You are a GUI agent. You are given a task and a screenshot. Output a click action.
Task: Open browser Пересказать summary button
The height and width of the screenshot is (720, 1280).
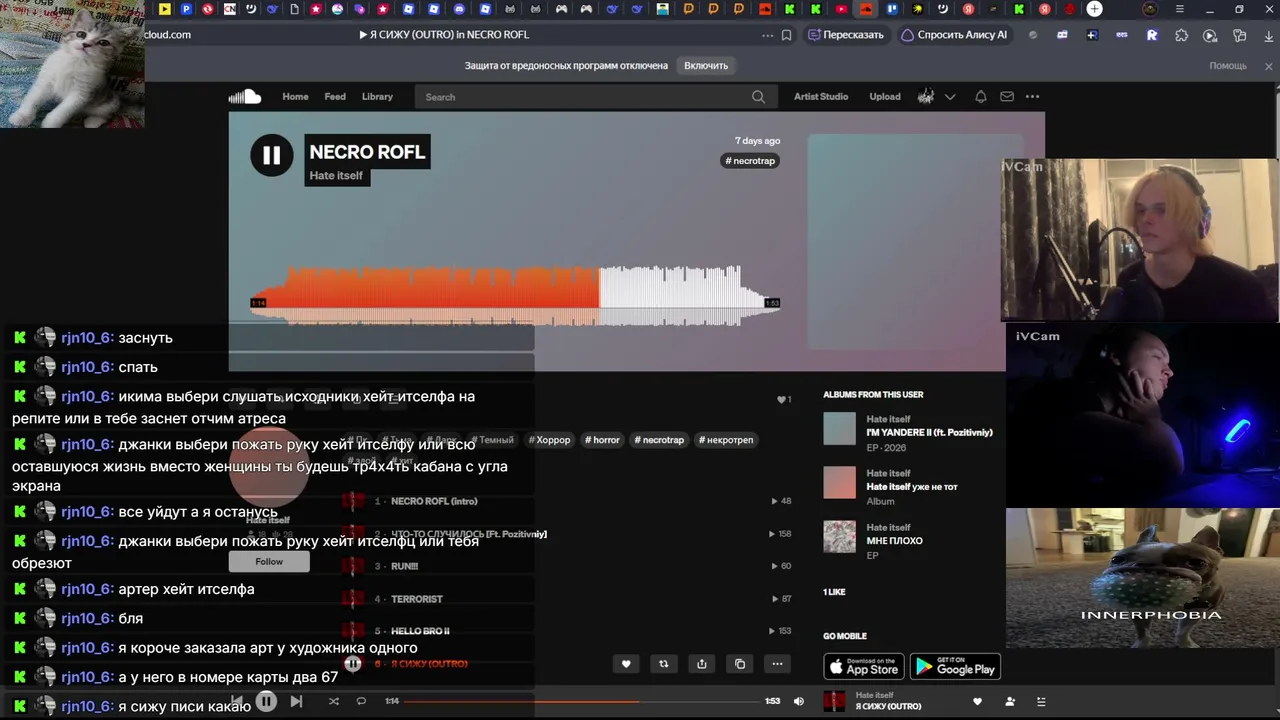pos(846,35)
